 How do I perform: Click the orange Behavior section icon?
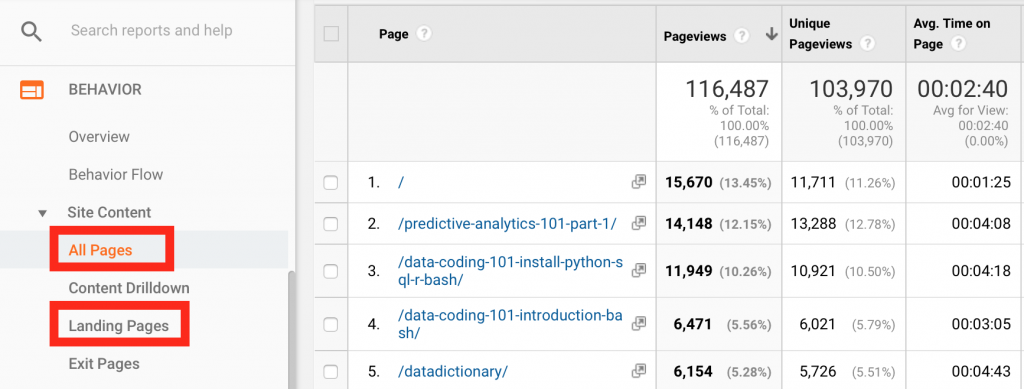coord(31,89)
